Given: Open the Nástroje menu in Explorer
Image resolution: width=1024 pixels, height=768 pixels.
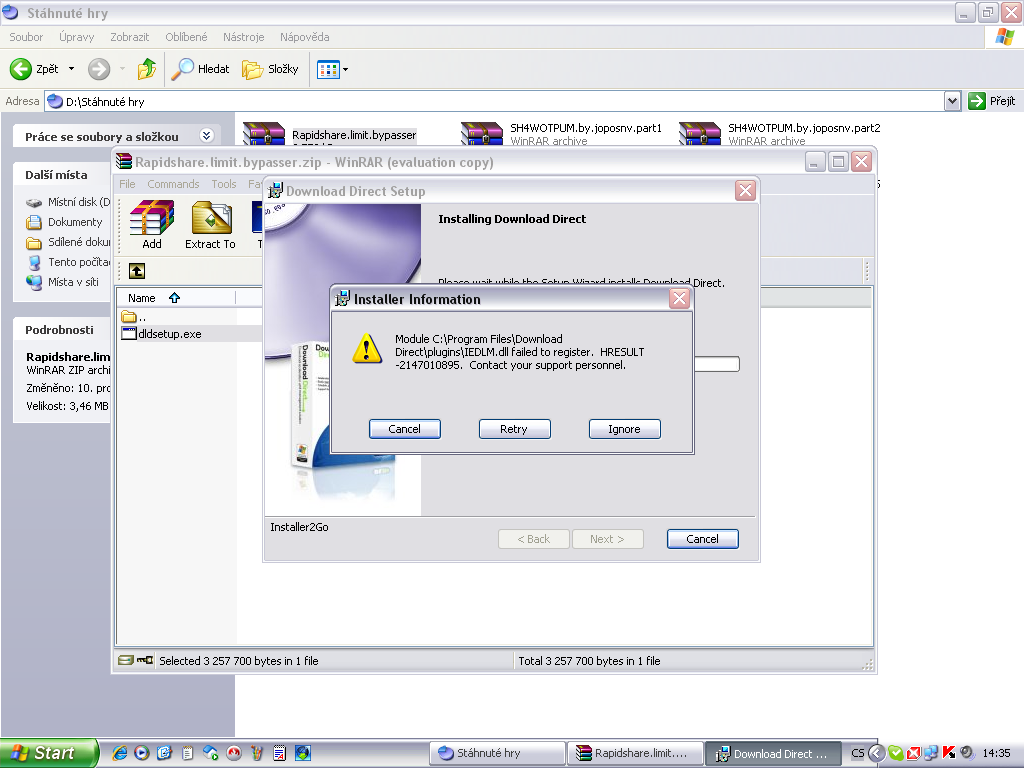Looking at the screenshot, I should [244, 37].
